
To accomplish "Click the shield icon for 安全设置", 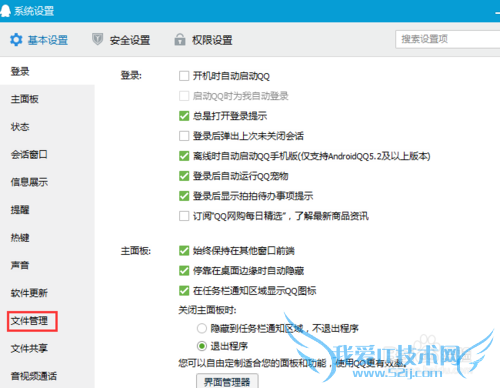I will click(x=97, y=39).
